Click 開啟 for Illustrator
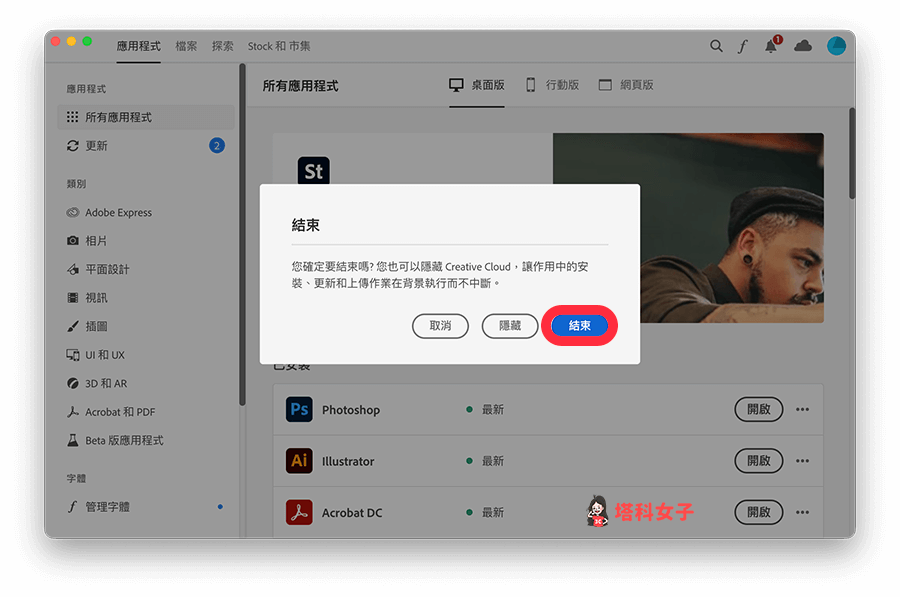 click(759, 461)
